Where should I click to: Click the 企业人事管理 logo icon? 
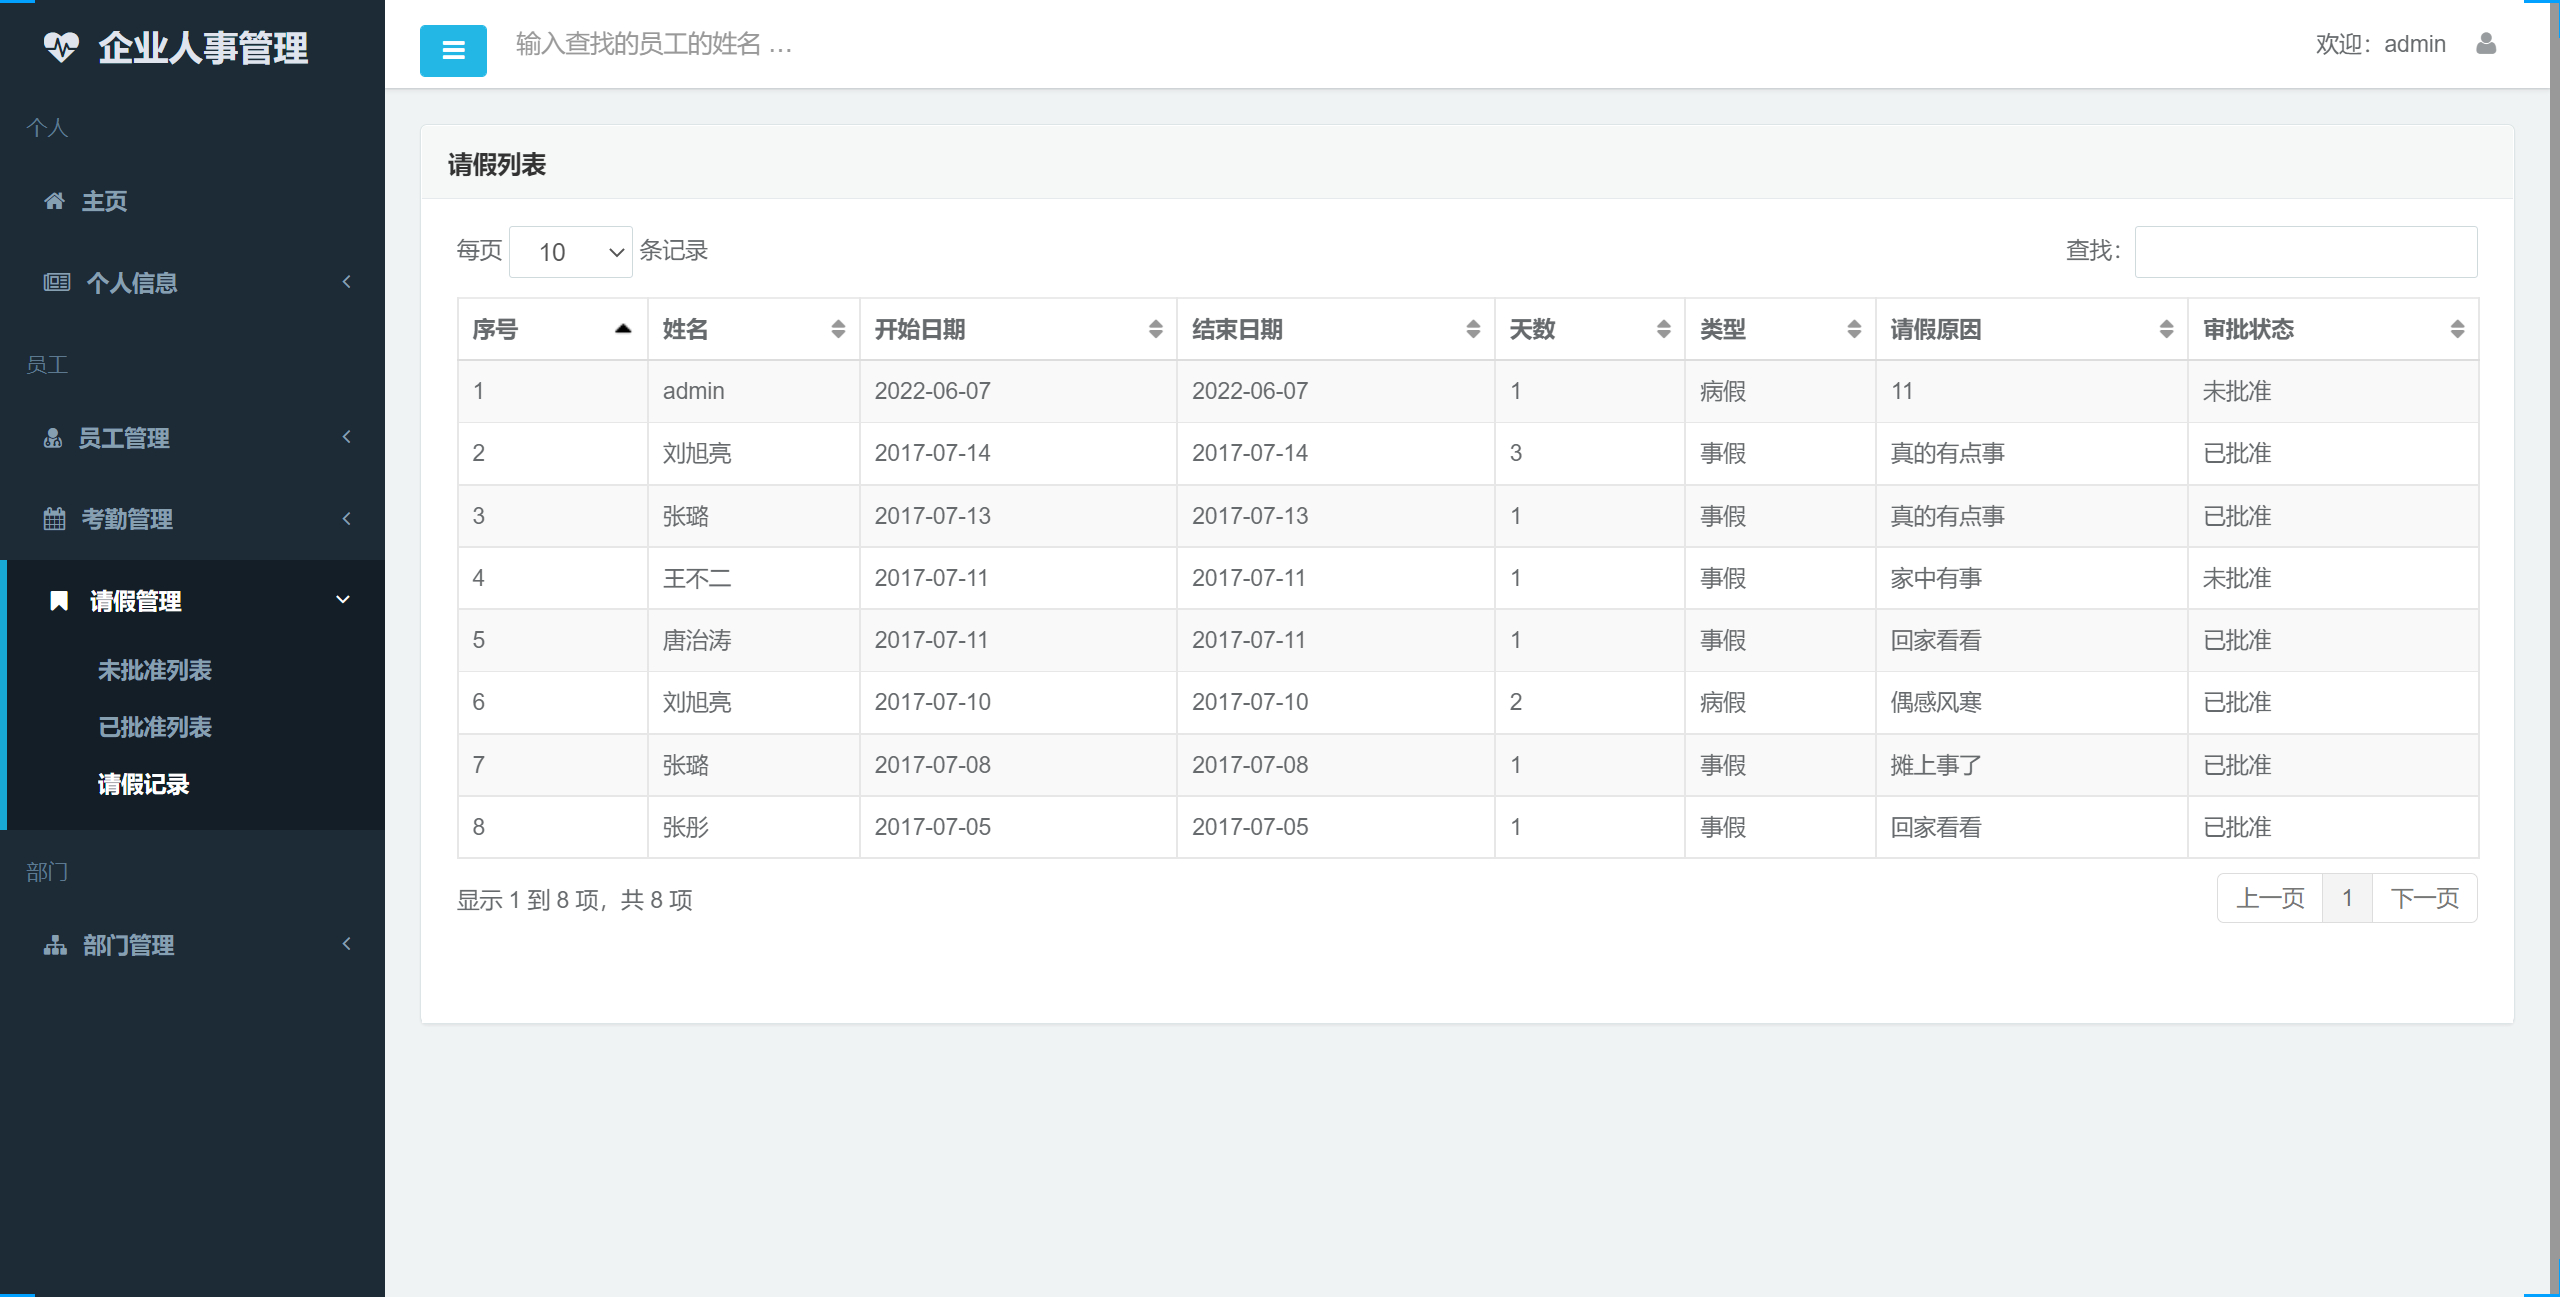63,46
